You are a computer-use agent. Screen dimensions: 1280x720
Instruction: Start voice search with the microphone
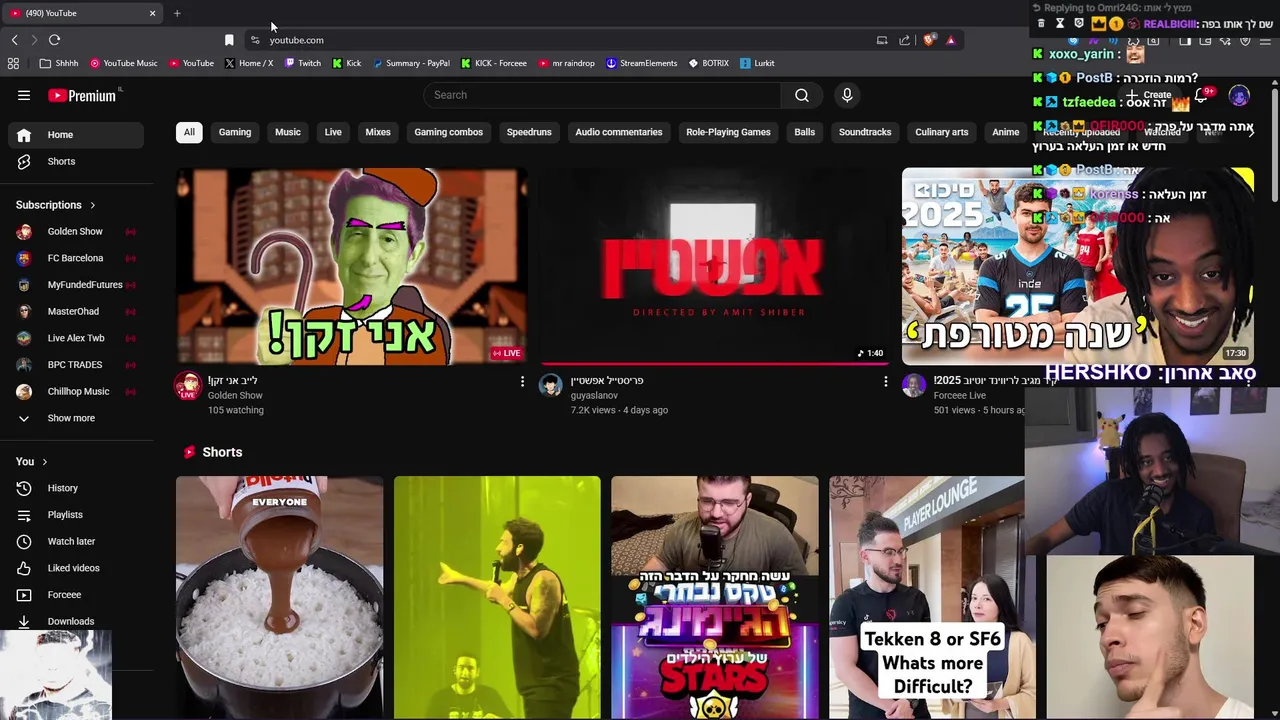tap(847, 95)
